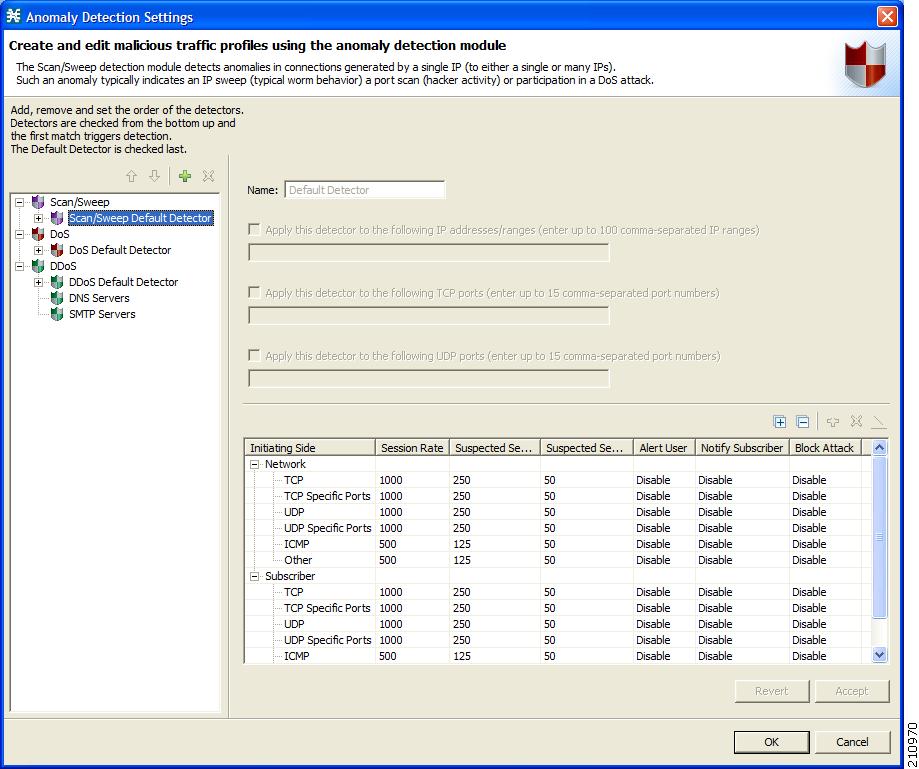Screen dimensions: 919x769
Task: Enable applying detector to specific IP addresses
Action: tap(256, 230)
